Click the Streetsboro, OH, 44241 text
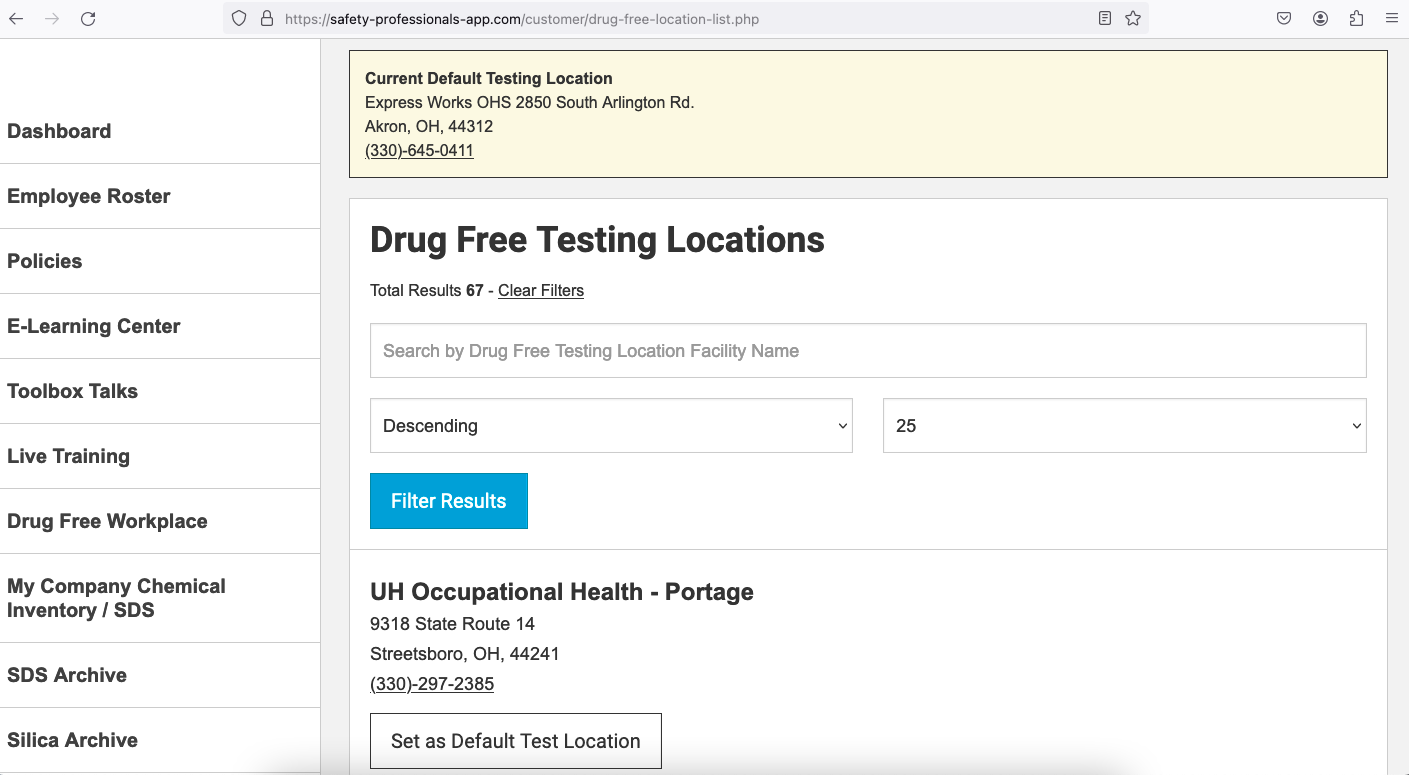 (465, 654)
